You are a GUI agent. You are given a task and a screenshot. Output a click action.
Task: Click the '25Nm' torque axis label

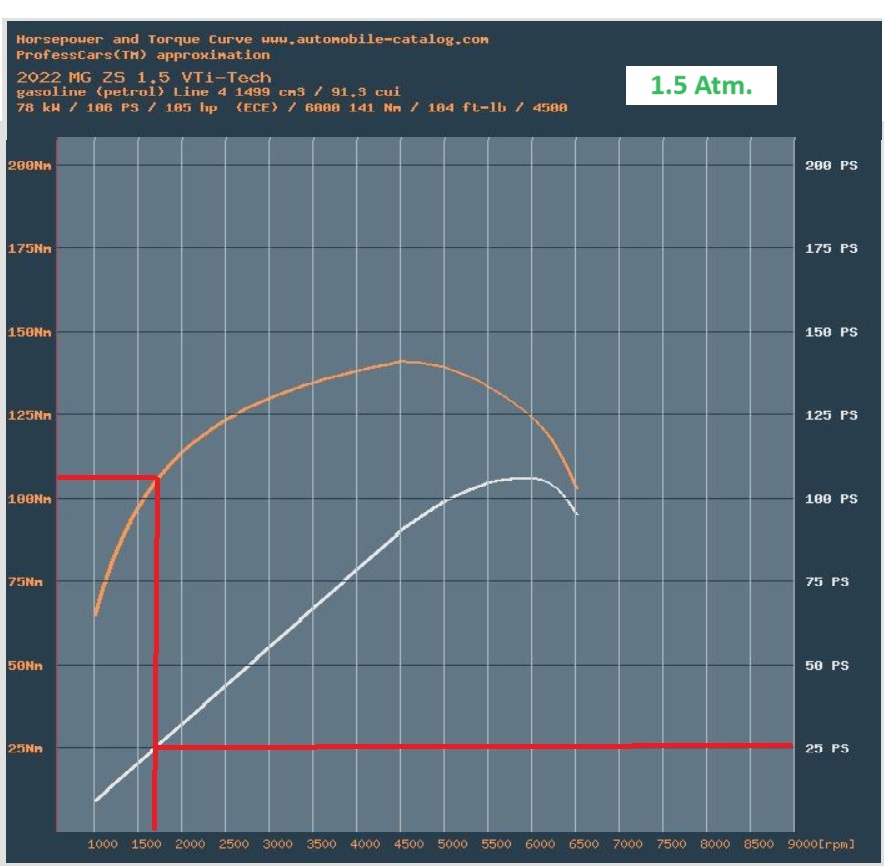click(25, 749)
